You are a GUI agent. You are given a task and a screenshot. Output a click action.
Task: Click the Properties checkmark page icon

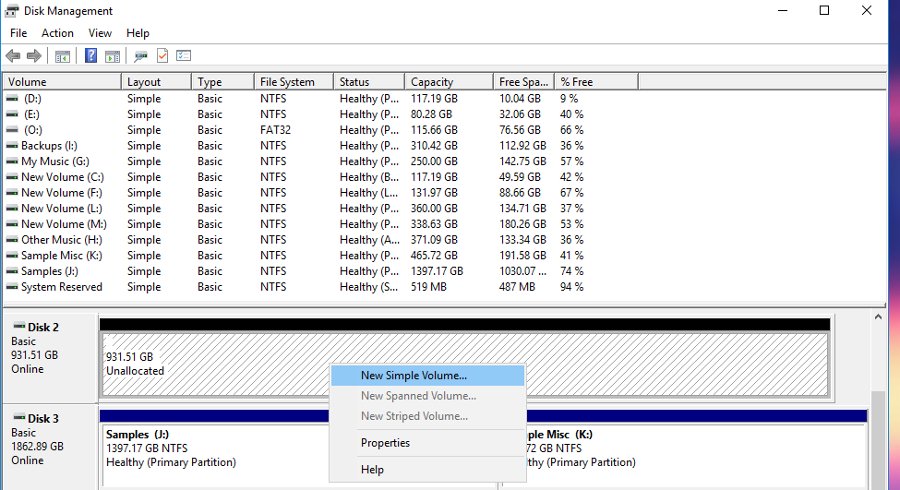[162, 56]
